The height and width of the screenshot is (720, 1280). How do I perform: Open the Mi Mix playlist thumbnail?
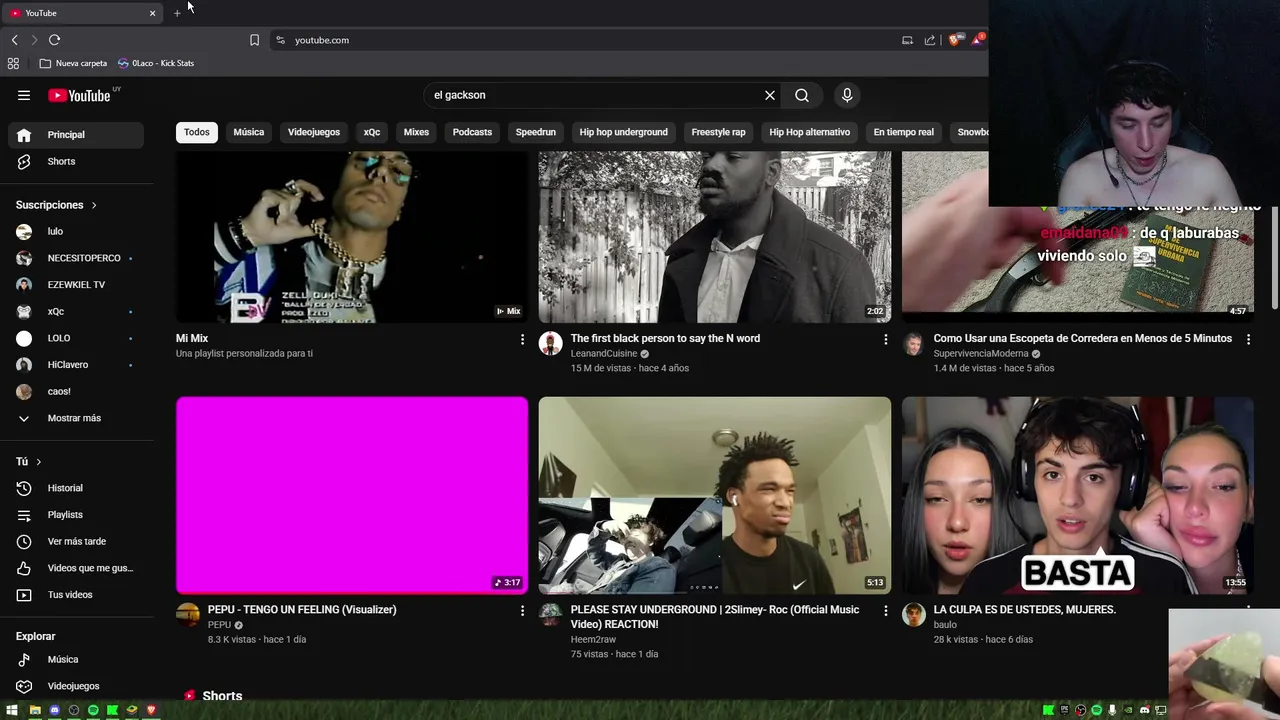coord(352,237)
